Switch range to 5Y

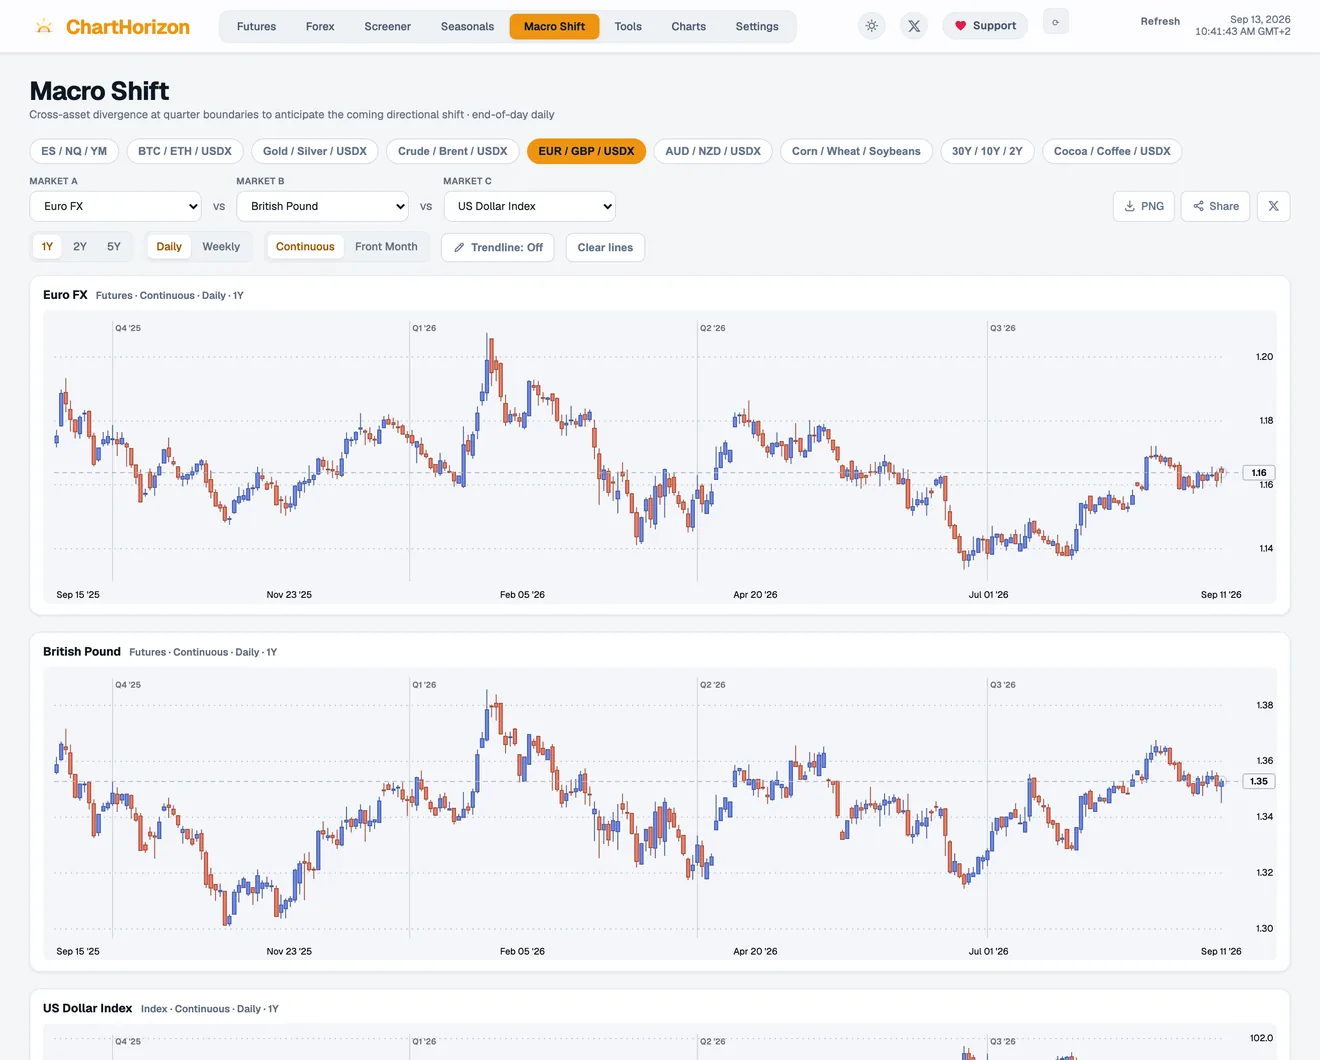tap(114, 247)
